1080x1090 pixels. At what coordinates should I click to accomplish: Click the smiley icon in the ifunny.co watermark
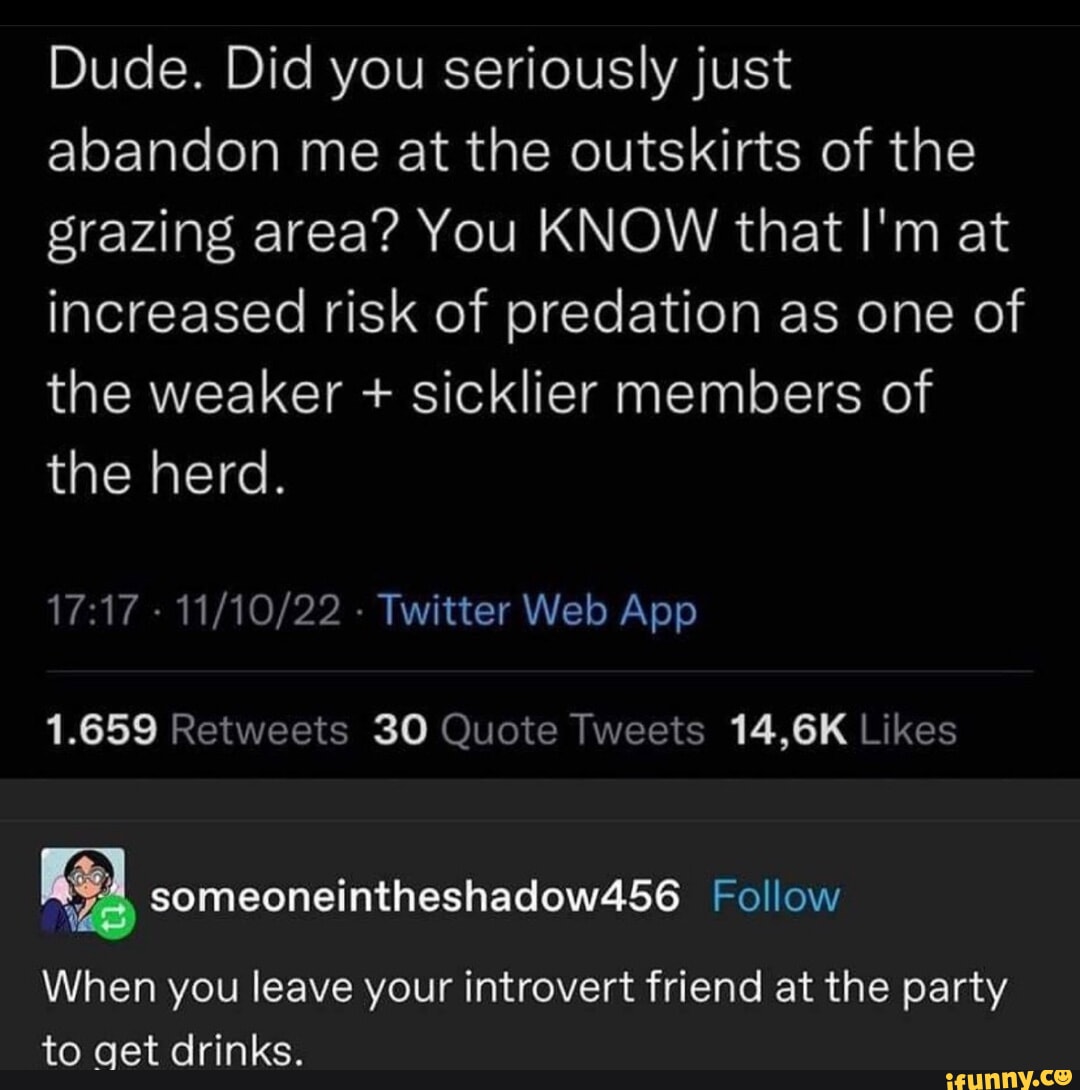point(1062,1077)
